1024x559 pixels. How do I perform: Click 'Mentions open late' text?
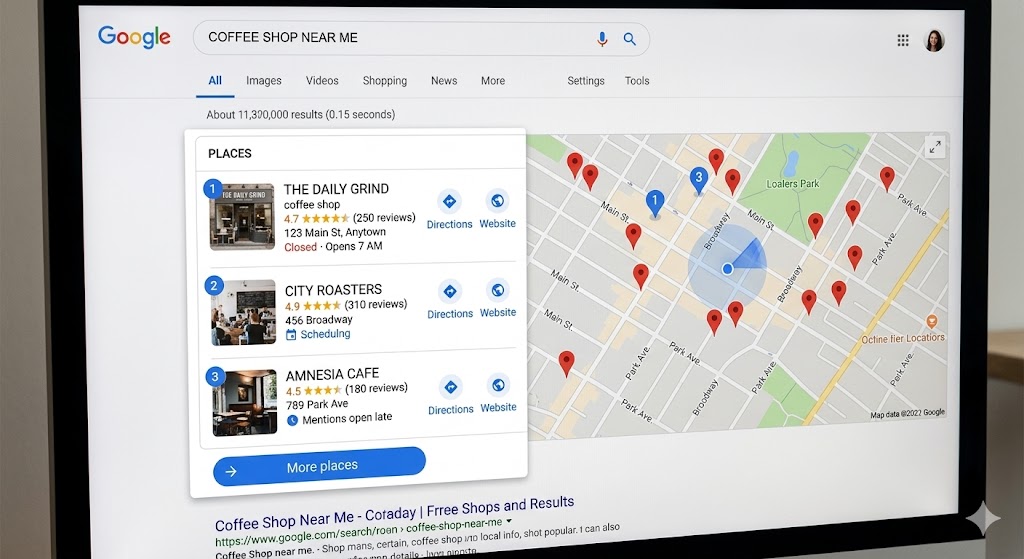tap(347, 418)
